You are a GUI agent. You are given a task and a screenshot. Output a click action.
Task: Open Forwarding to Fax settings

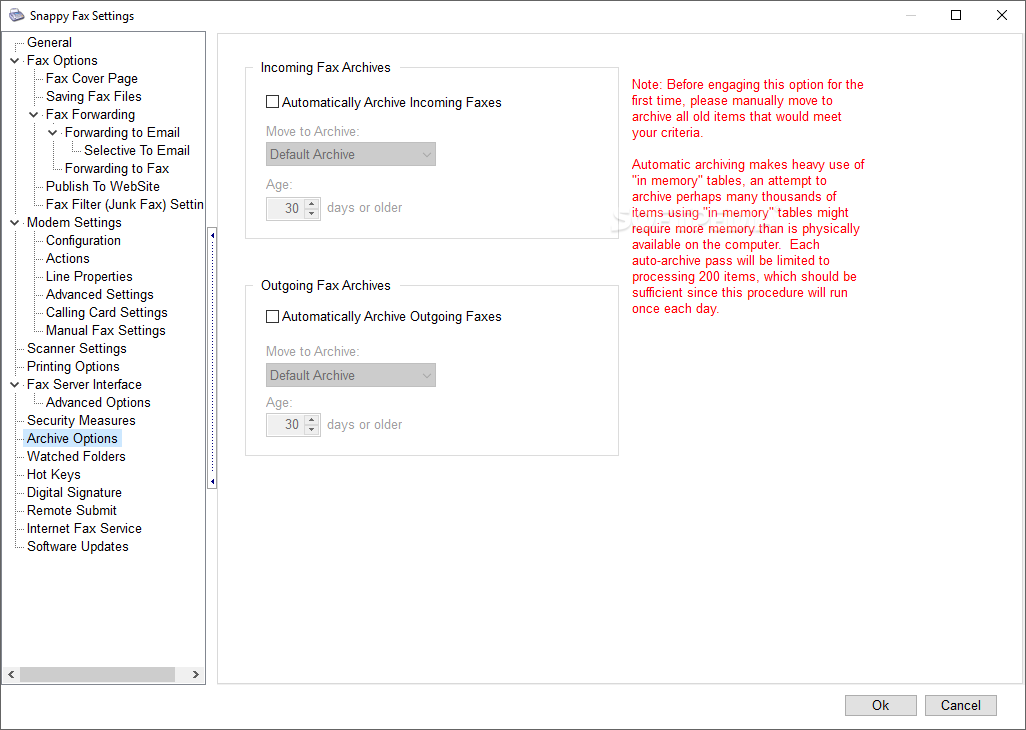117,168
